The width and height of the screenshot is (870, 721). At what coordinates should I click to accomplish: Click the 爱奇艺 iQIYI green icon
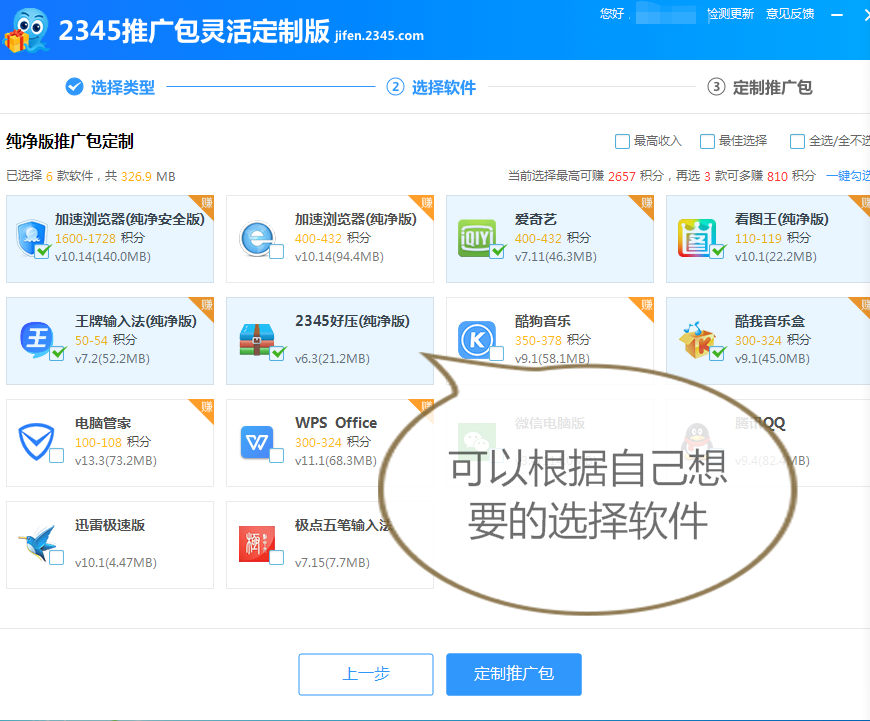click(x=476, y=238)
